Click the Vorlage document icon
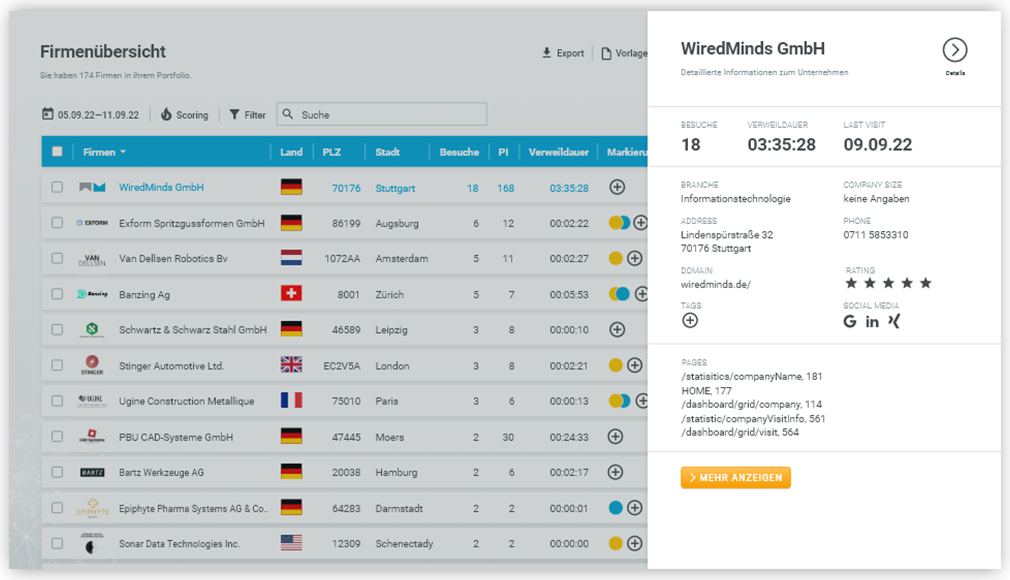This screenshot has width=1010, height=580. (x=606, y=53)
